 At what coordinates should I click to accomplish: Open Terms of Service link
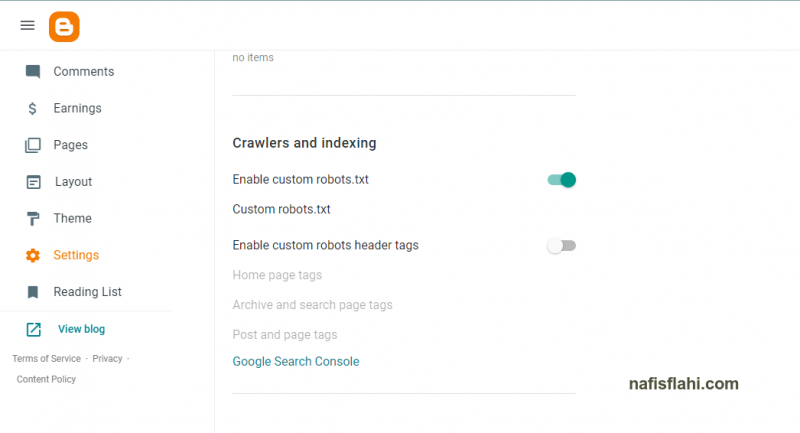(x=46, y=359)
